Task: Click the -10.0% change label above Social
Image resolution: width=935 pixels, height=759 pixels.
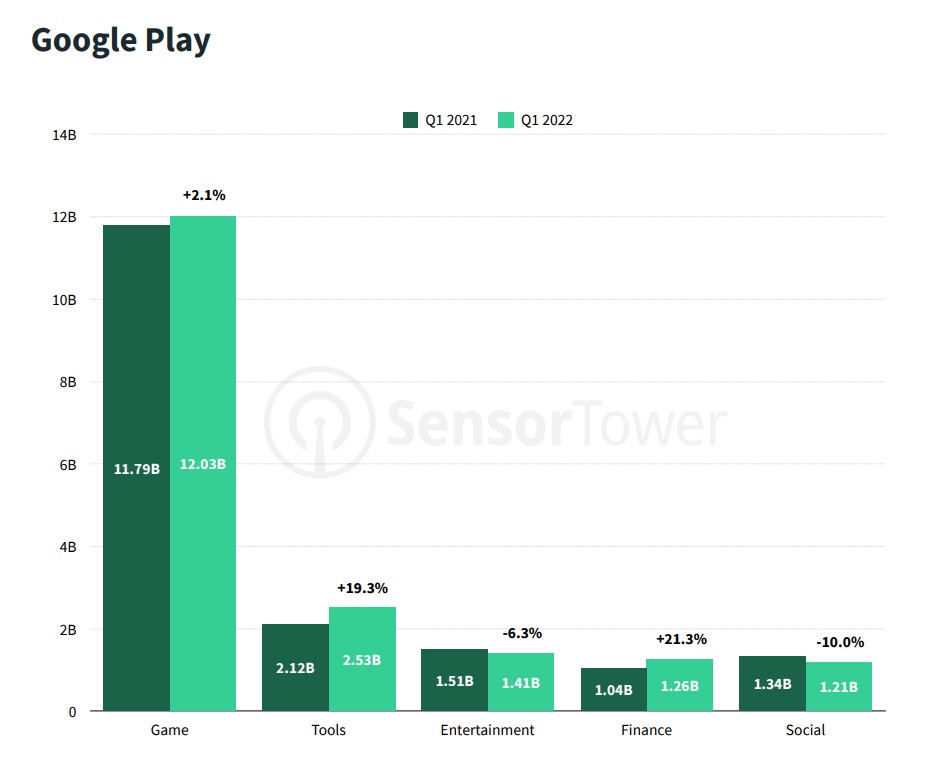Action: [x=840, y=643]
